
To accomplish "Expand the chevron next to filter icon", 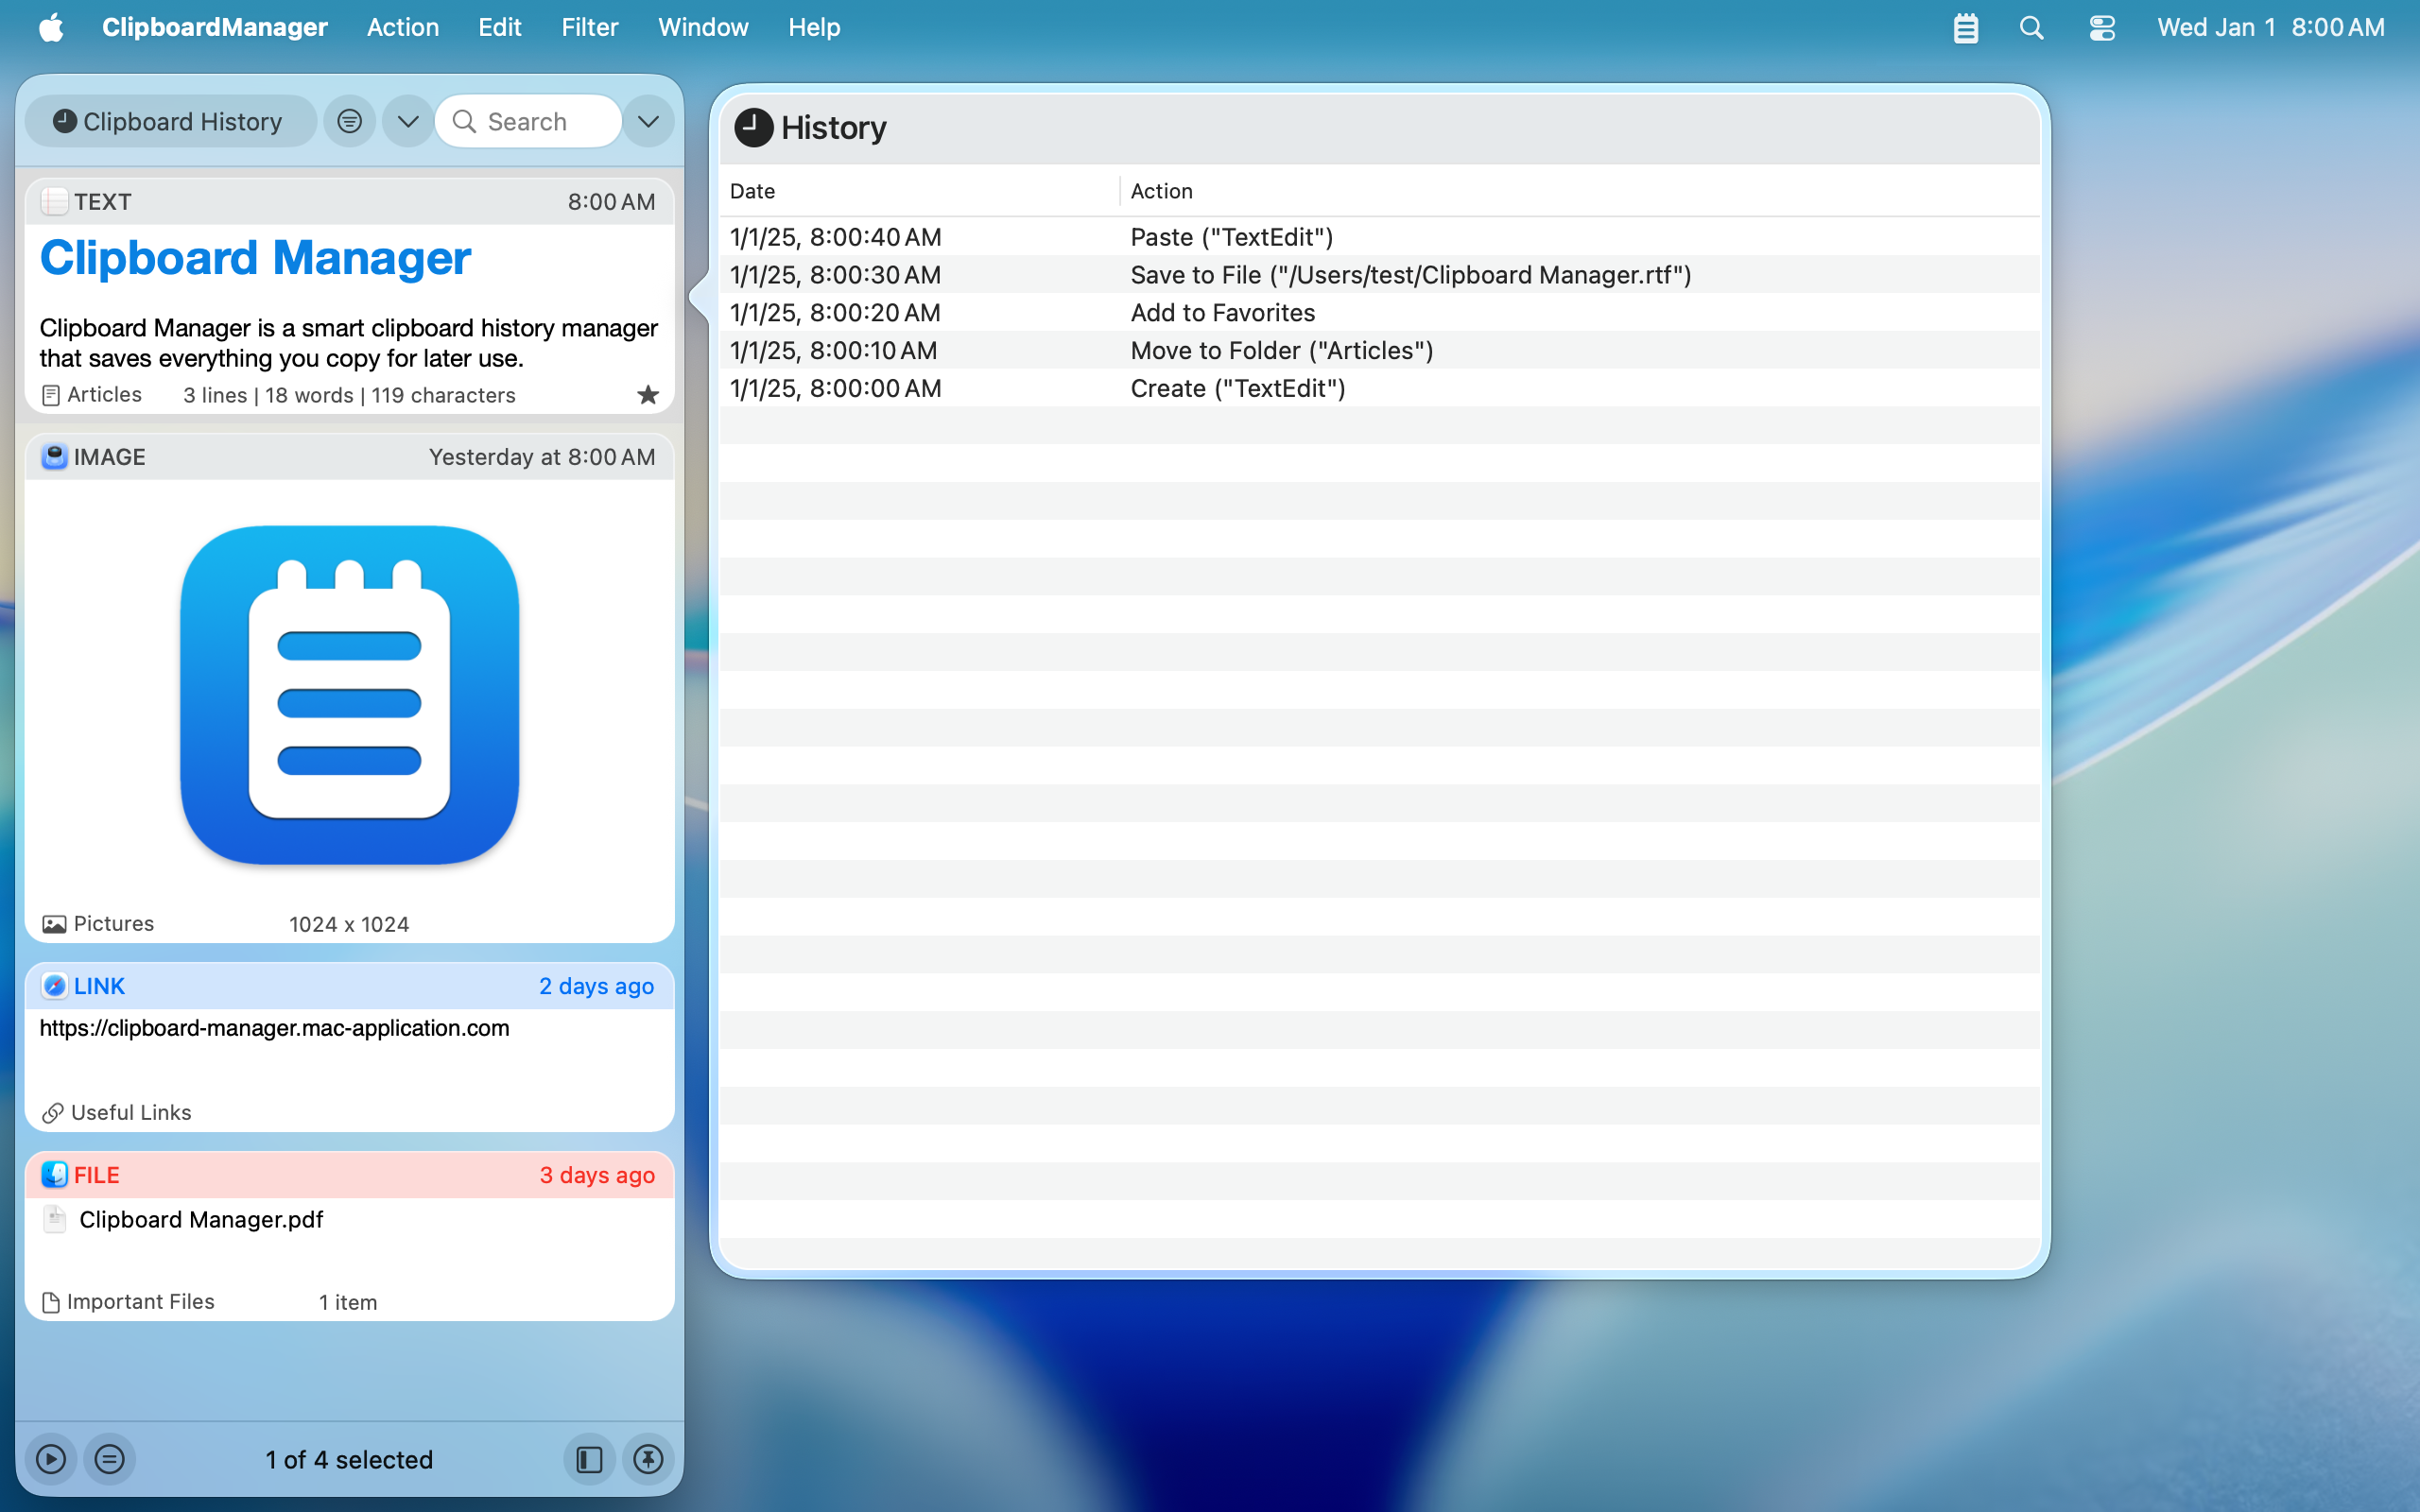I will click(408, 121).
